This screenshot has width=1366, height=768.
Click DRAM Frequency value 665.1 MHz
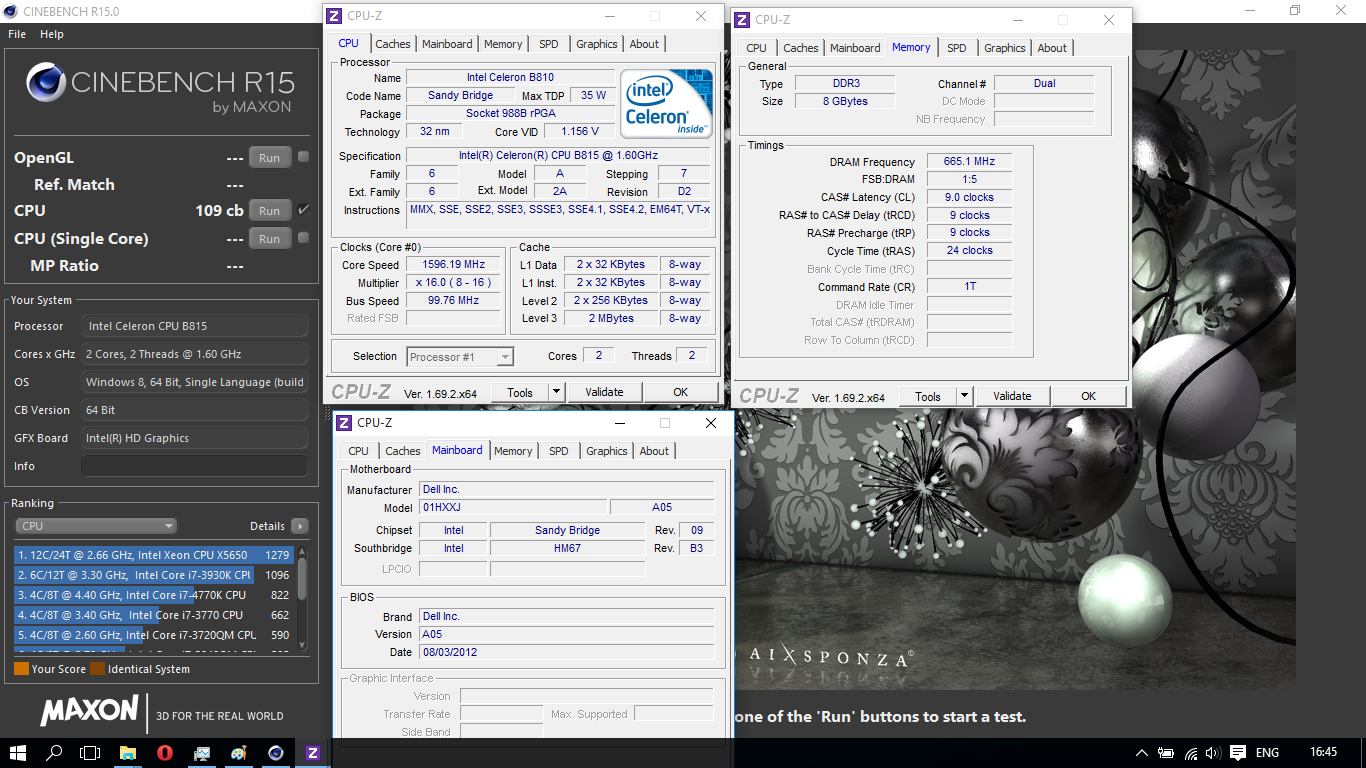[x=969, y=162]
